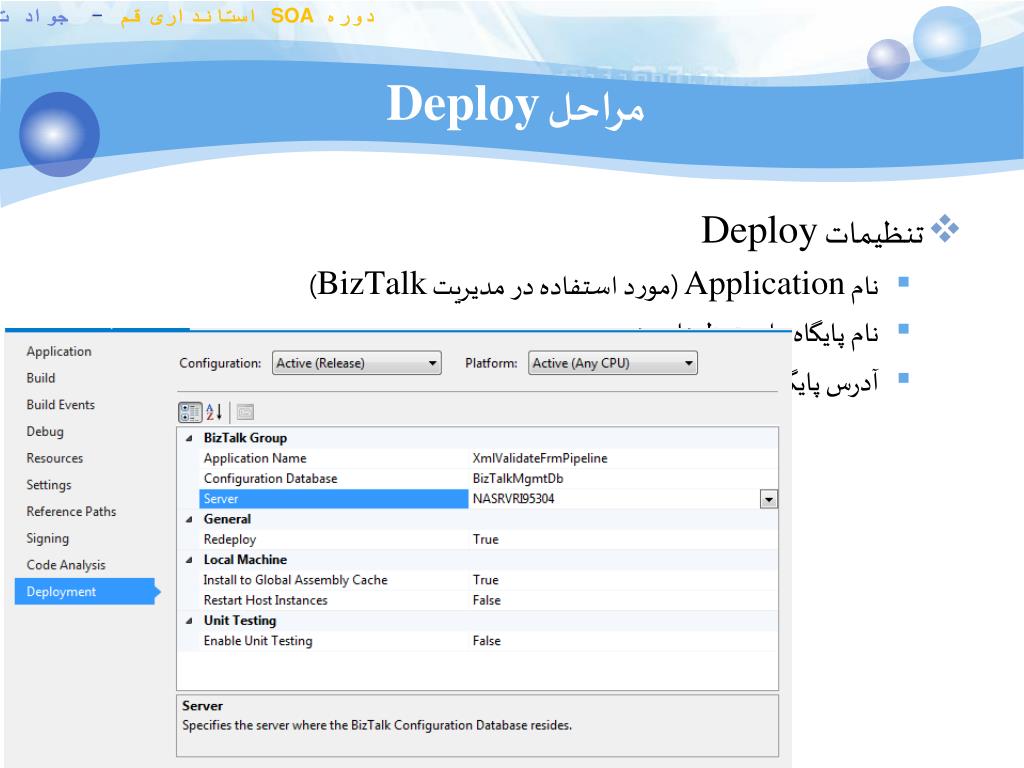Open the Configuration dropdown
Screen dimensions: 1024x768
(357, 363)
